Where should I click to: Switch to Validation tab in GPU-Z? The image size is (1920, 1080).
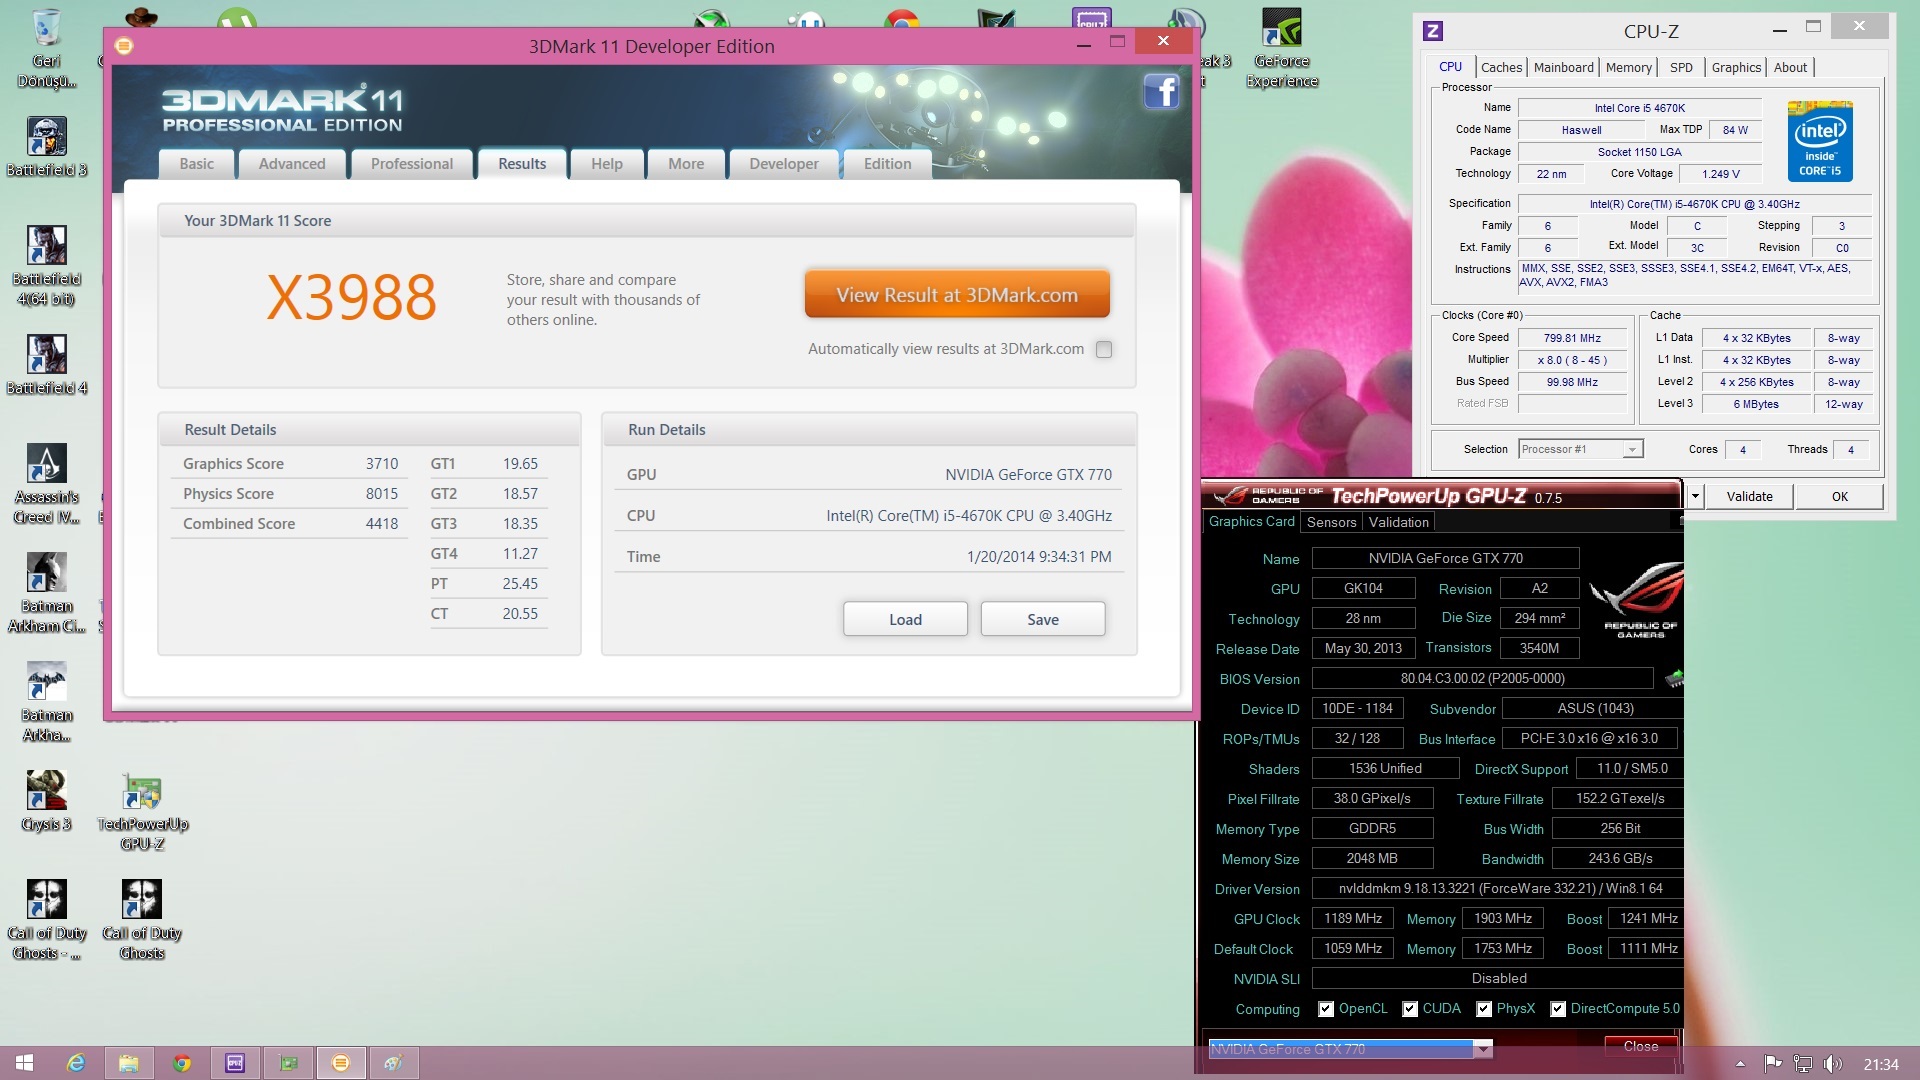tap(1398, 522)
